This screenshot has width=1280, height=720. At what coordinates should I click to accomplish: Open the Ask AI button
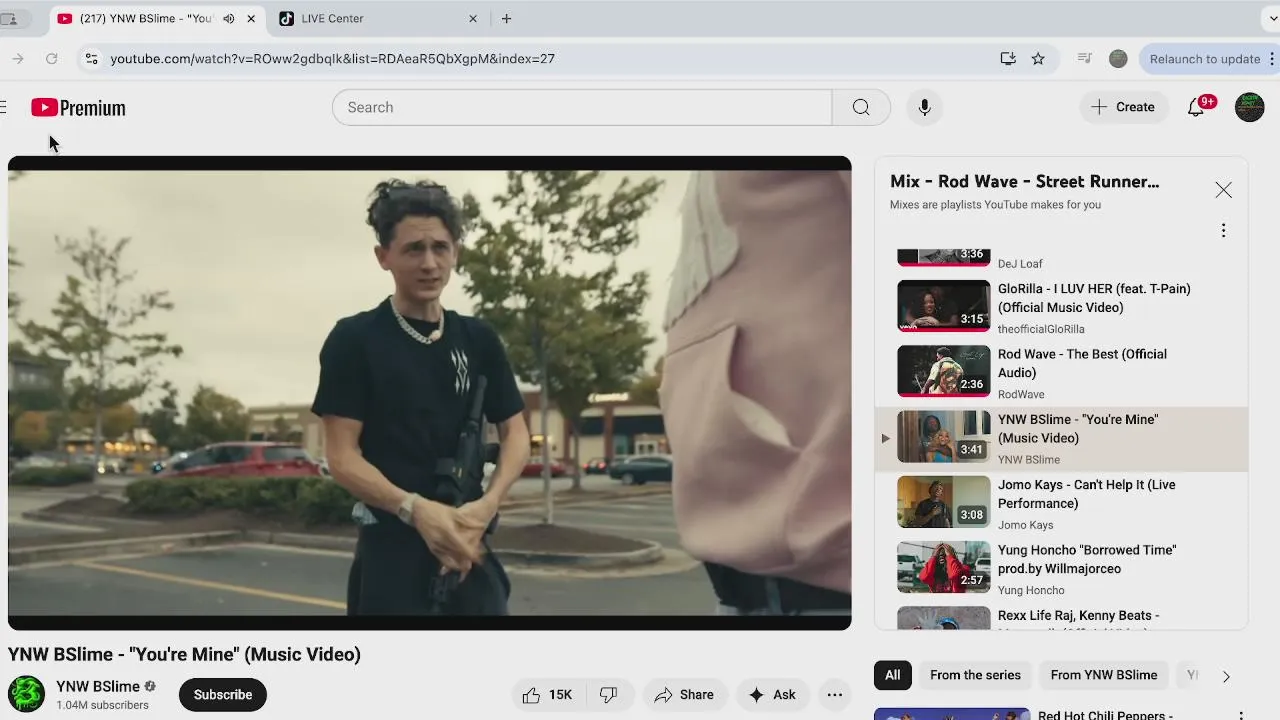point(772,695)
